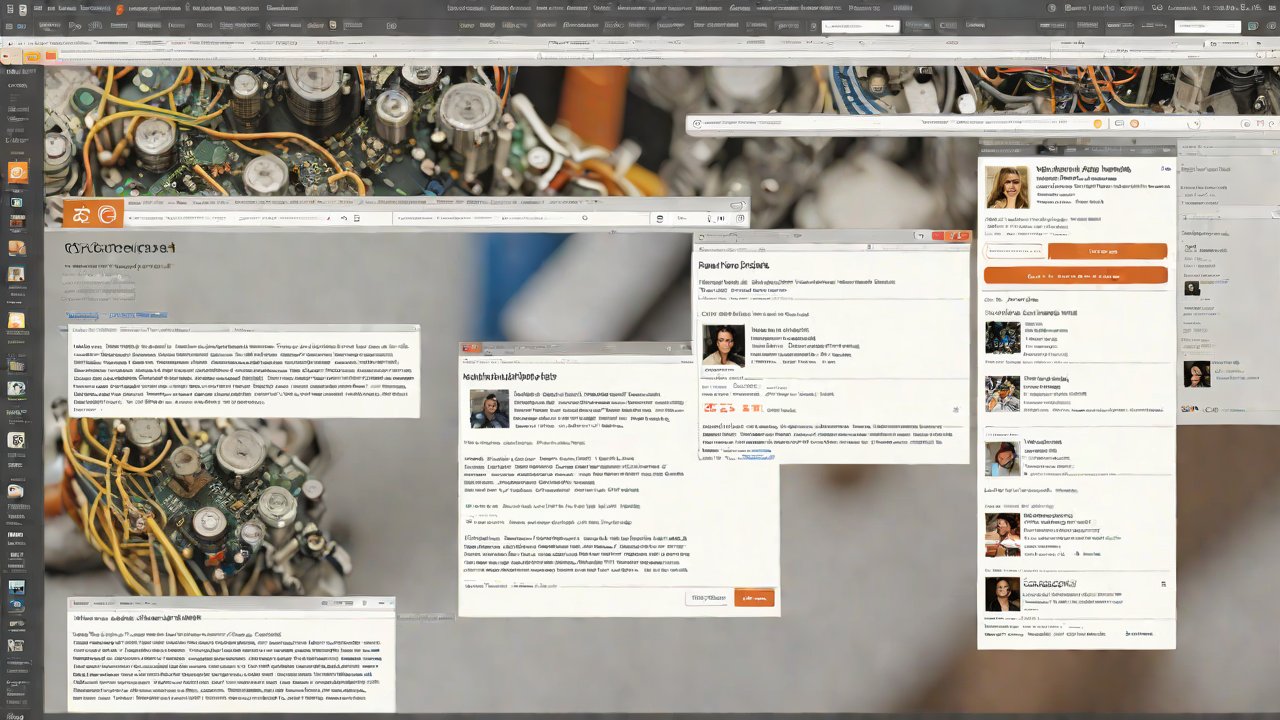This screenshot has height=720, width=1280.
Task: Open the blonde woman's profile photo
Action: (x=1007, y=187)
